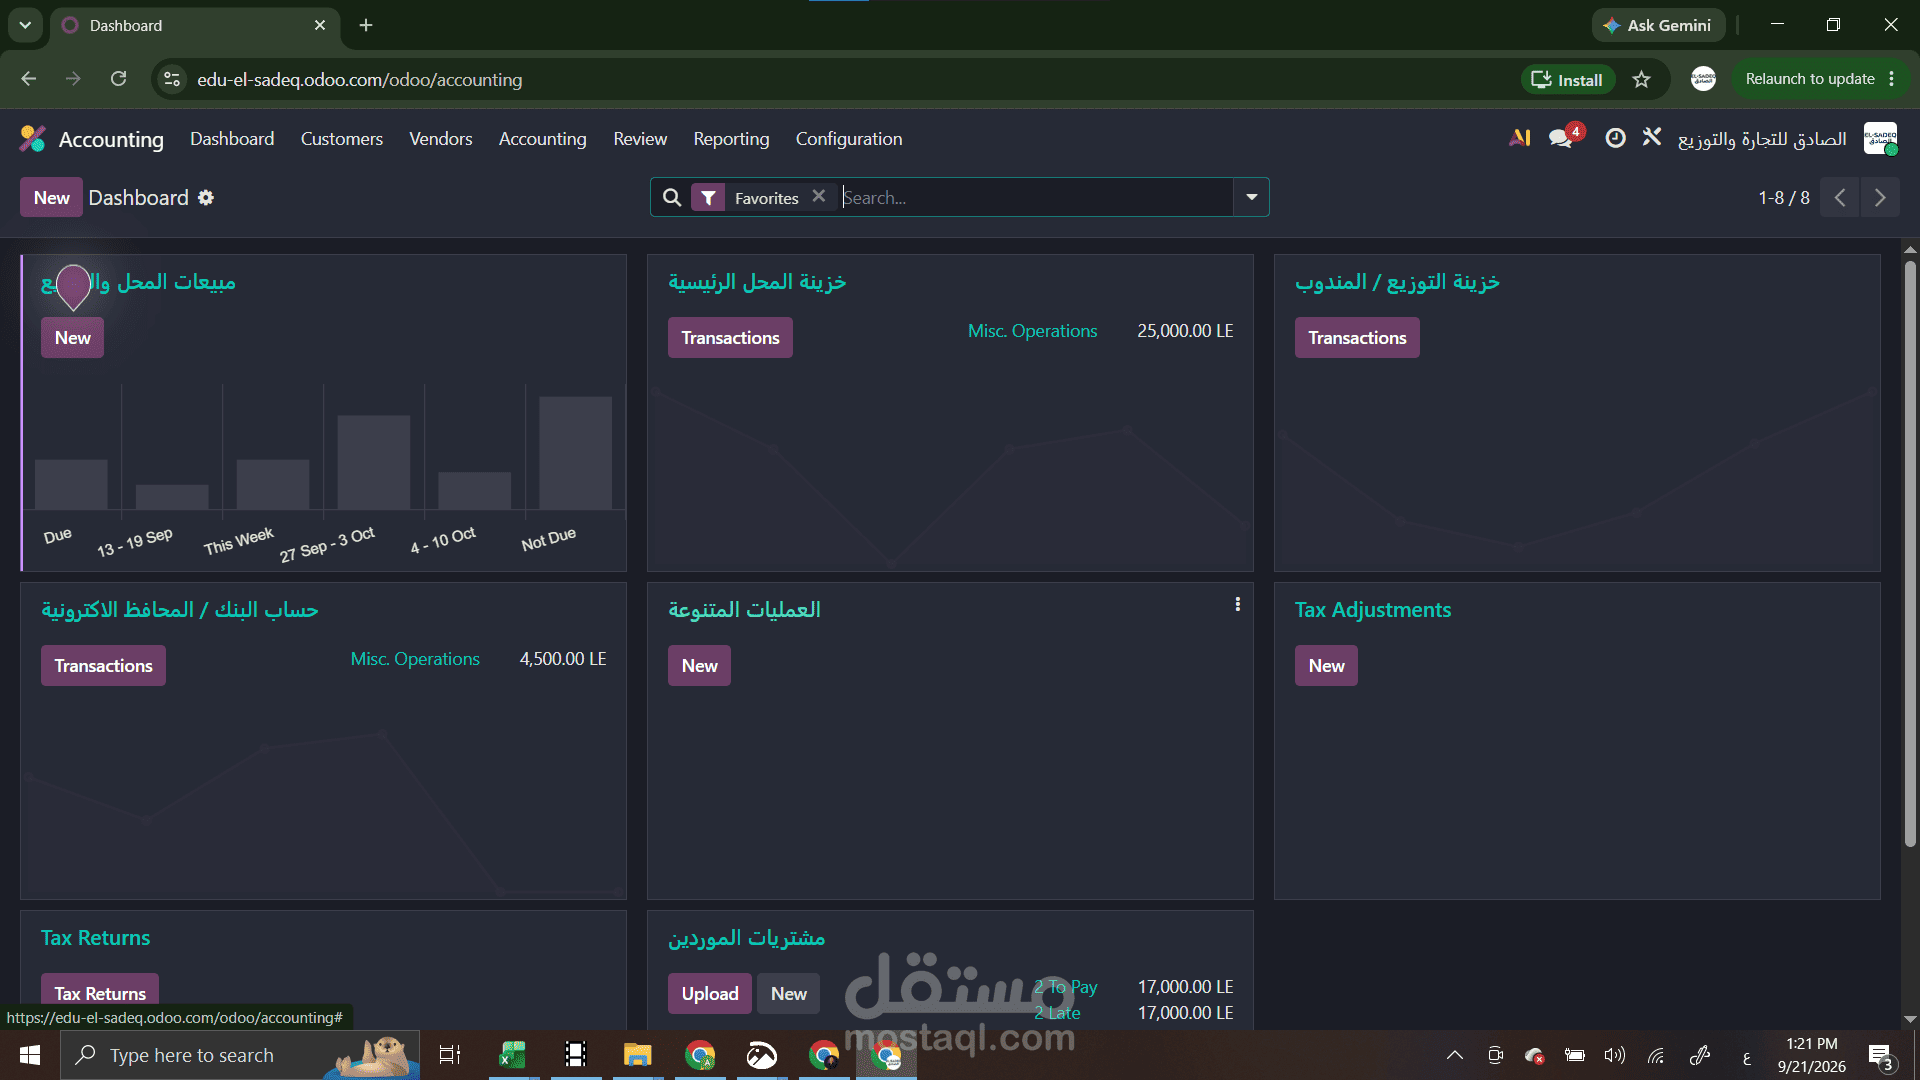The width and height of the screenshot is (1920, 1080).
Task: Open the Dashboard menu item
Action: pos(232,139)
